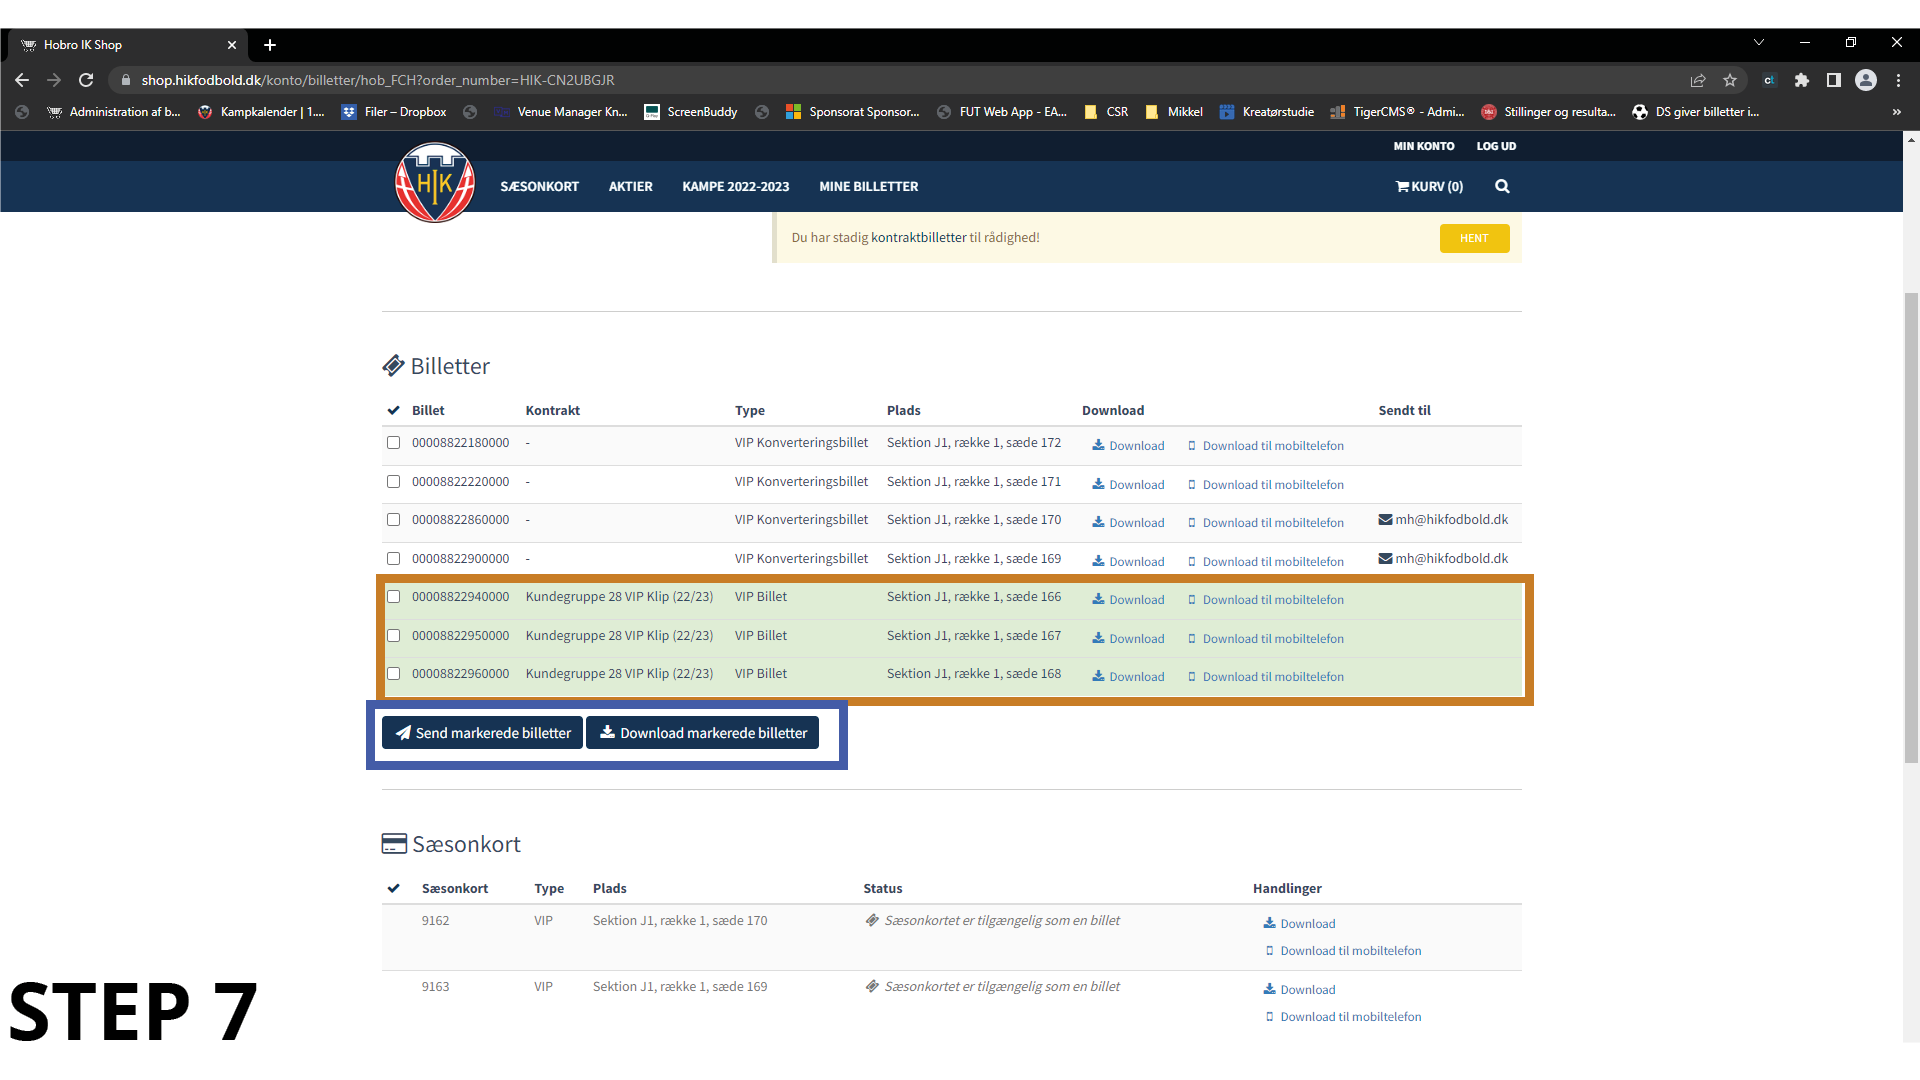Click Download til mobiltelefon for seat 166

(x=1272, y=600)
